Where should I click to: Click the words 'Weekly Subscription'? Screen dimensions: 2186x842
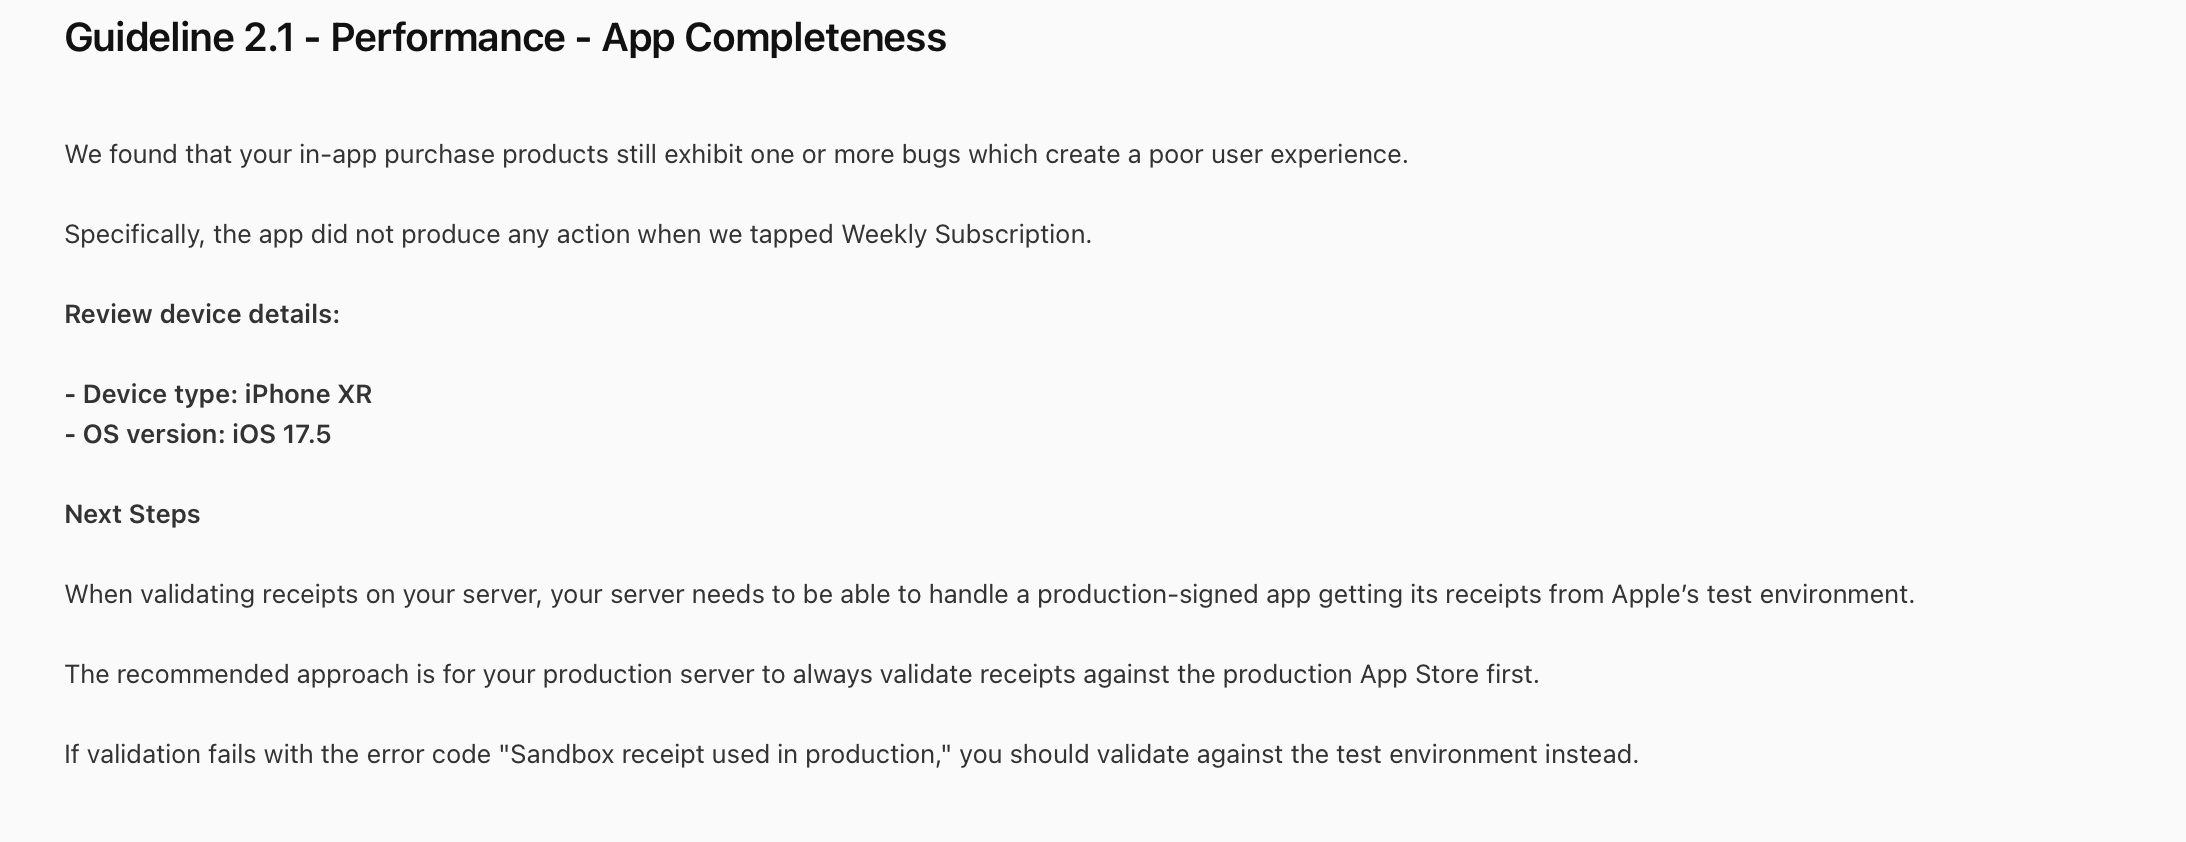pyautogui.click(x=964, y=235)
